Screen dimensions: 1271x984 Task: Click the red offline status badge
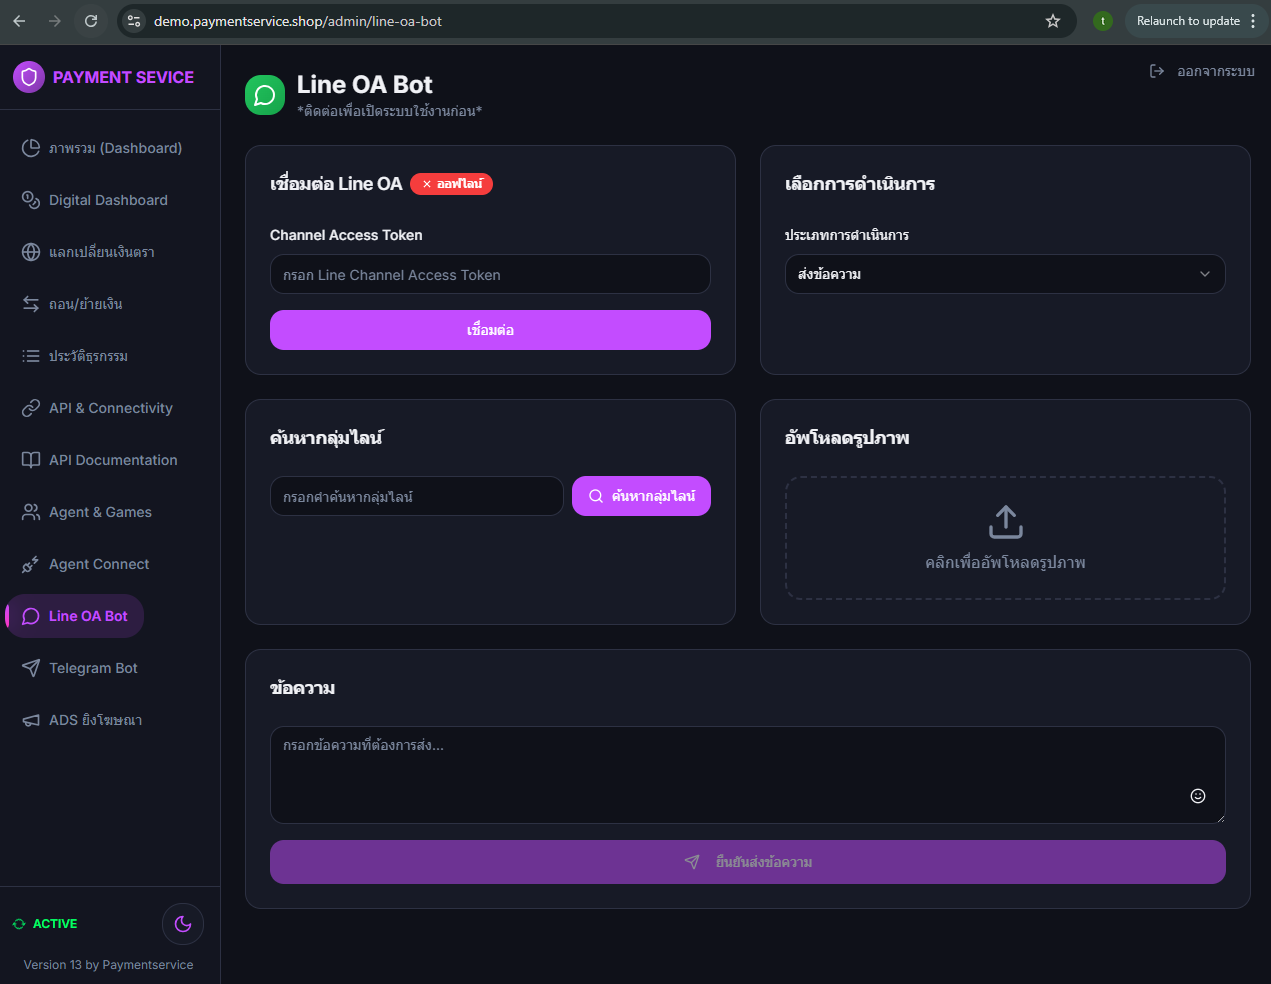(451, 184)
